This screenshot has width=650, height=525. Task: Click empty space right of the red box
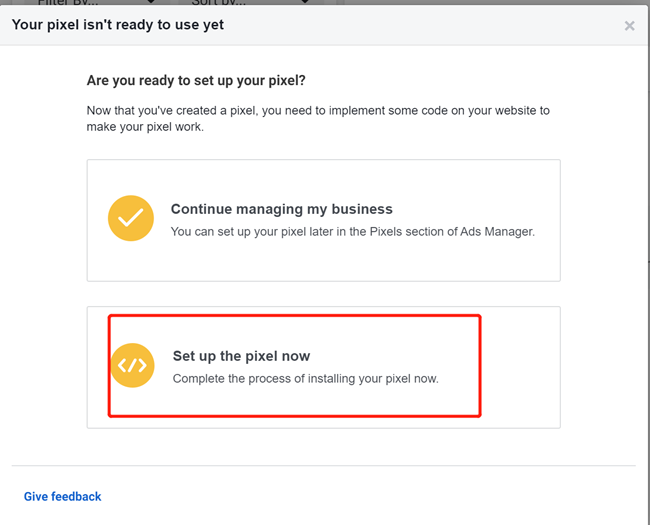coord(520,367)
